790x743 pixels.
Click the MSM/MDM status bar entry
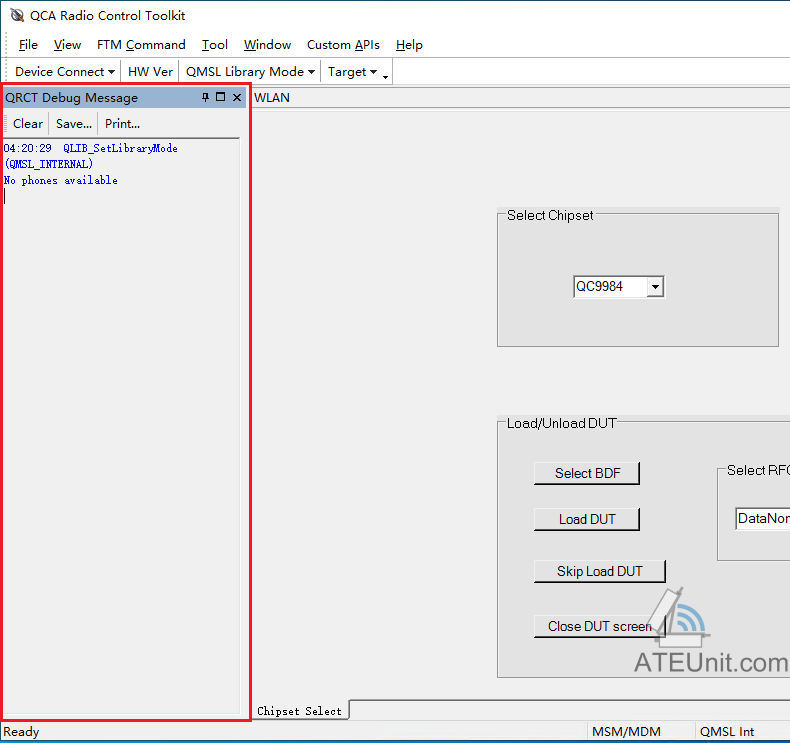pos(626,731)
